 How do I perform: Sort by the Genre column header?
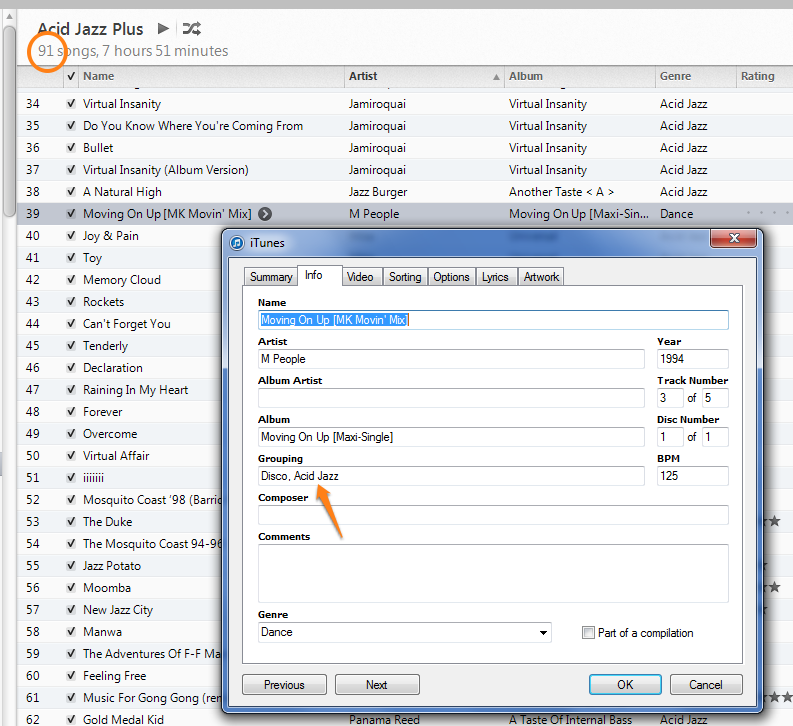[x=695, y=76]
